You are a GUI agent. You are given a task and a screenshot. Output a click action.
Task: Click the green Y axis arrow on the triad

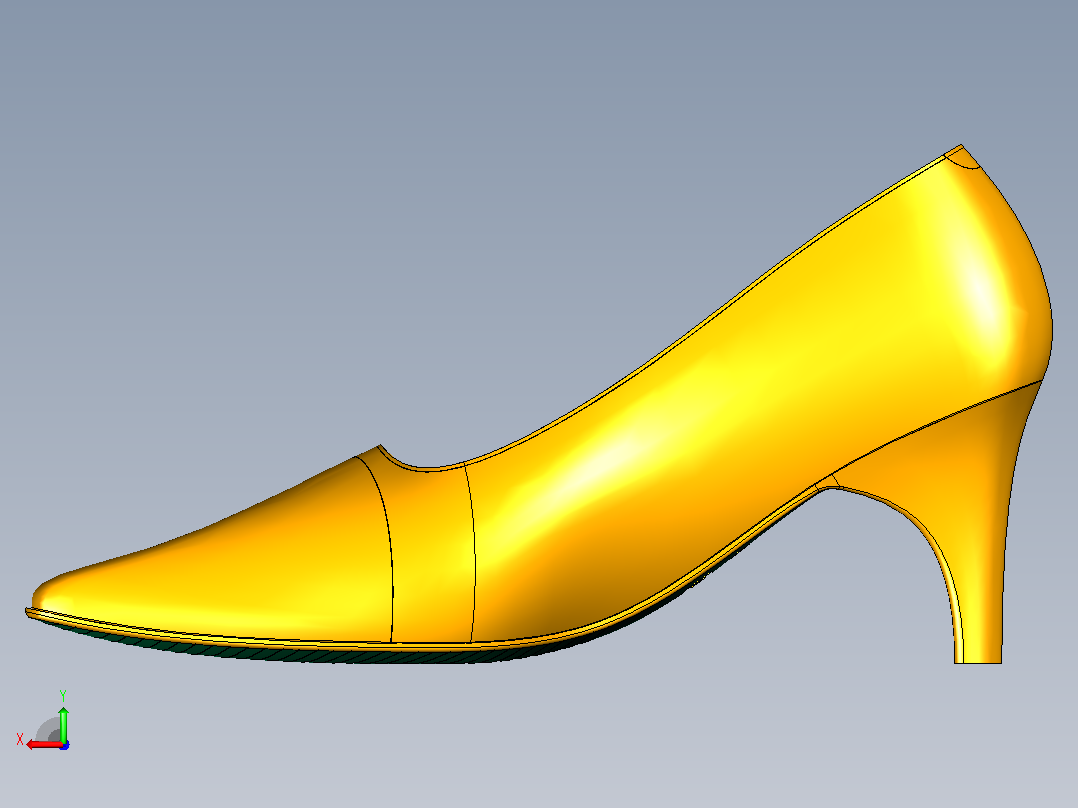tap(63, 723)
